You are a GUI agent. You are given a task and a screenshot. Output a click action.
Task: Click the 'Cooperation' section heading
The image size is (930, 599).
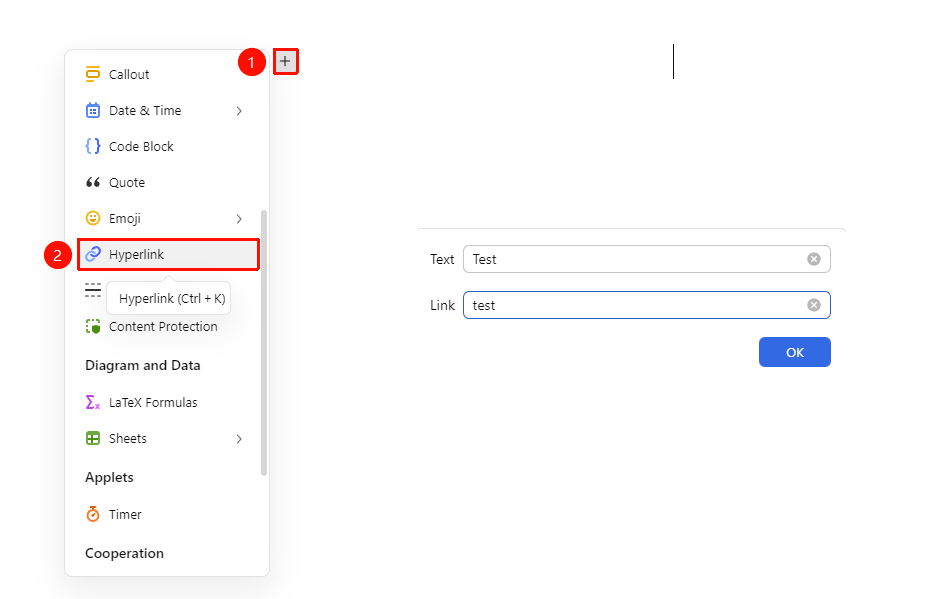(124, 553)
